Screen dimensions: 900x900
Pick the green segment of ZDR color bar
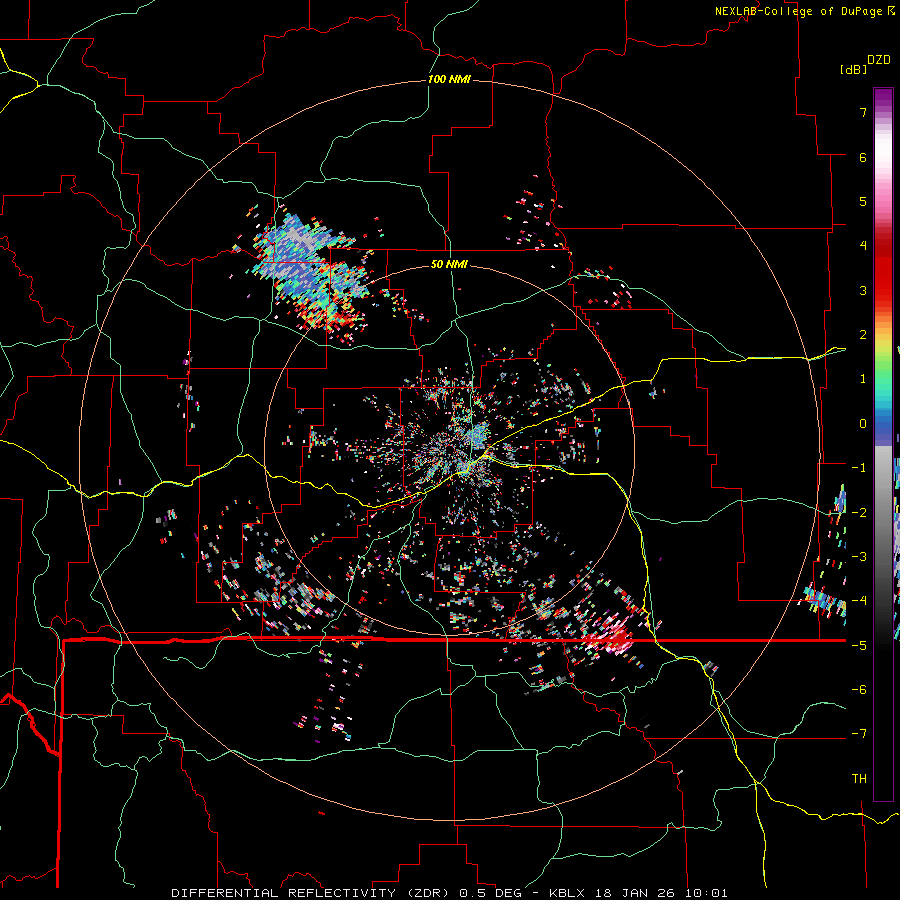[x=883, y=373]
